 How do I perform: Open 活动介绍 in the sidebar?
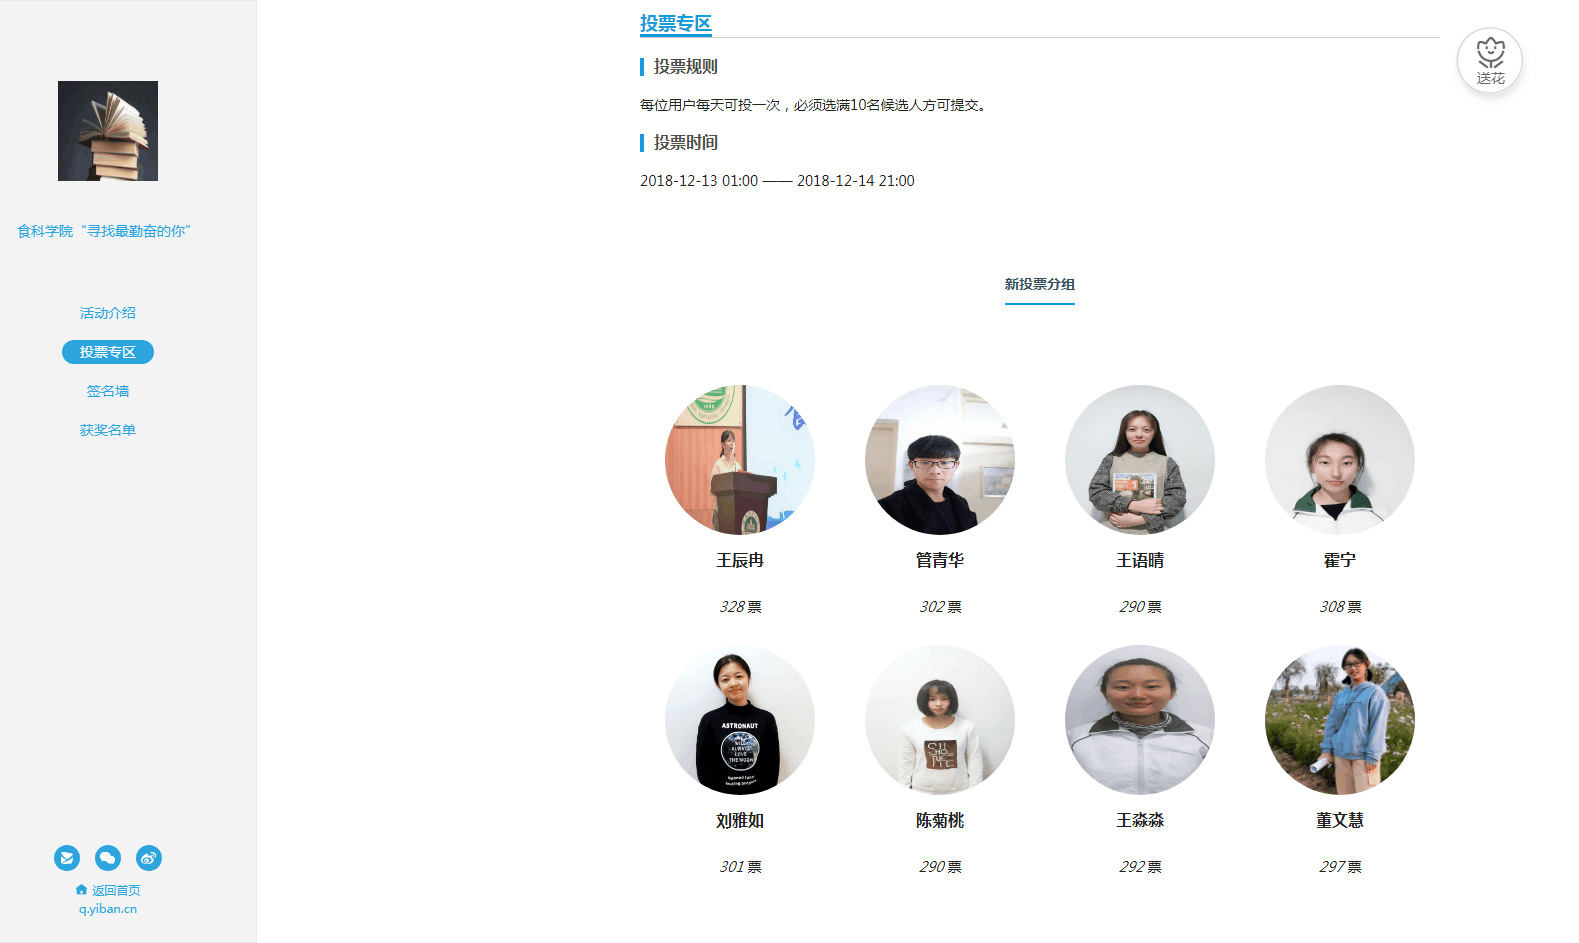(x=108, y=313)
